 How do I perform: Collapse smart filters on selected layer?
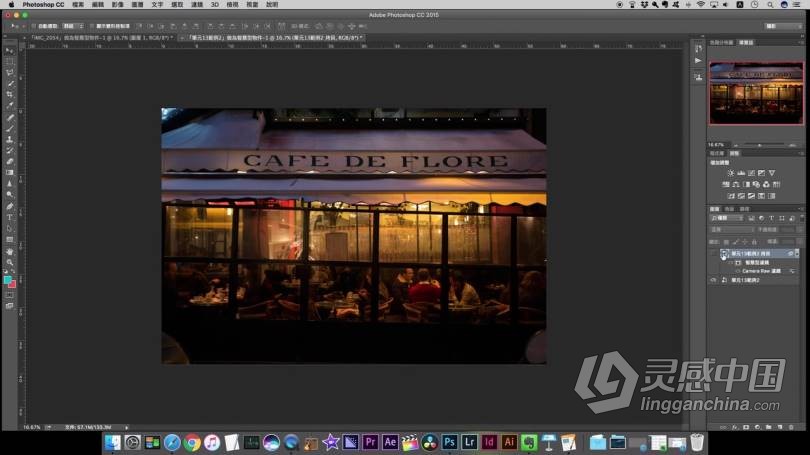click(x=797, y=254)
